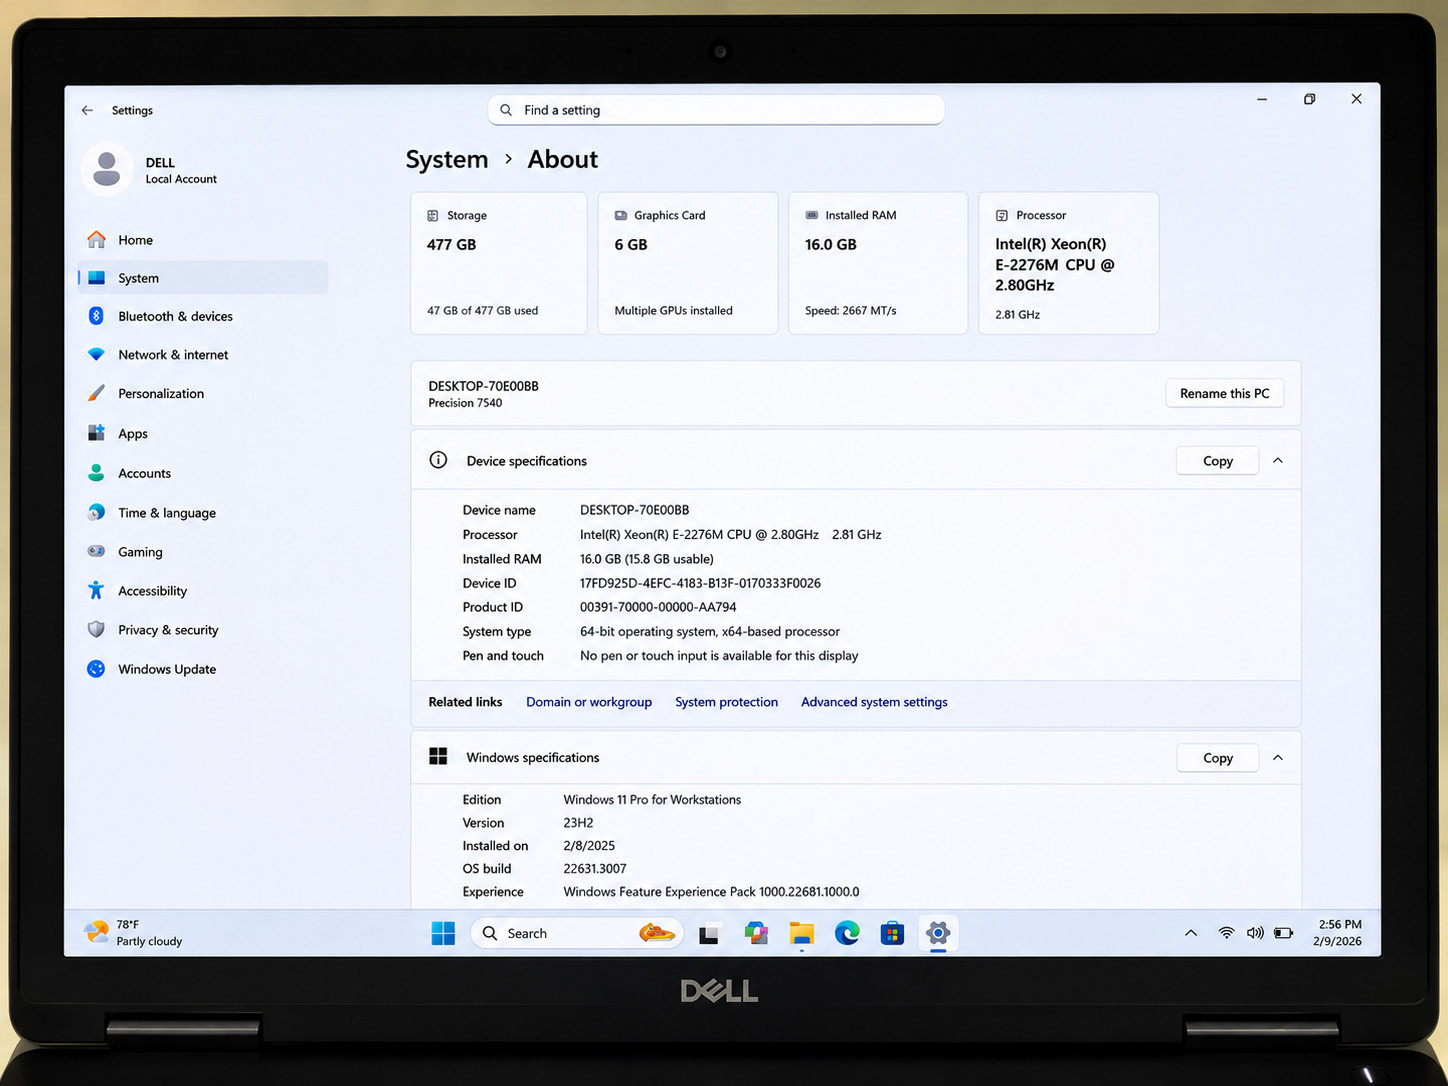Click the battery icon in system tray
Viewport: 1448px width, 1086px height.
click(1284, 933)
